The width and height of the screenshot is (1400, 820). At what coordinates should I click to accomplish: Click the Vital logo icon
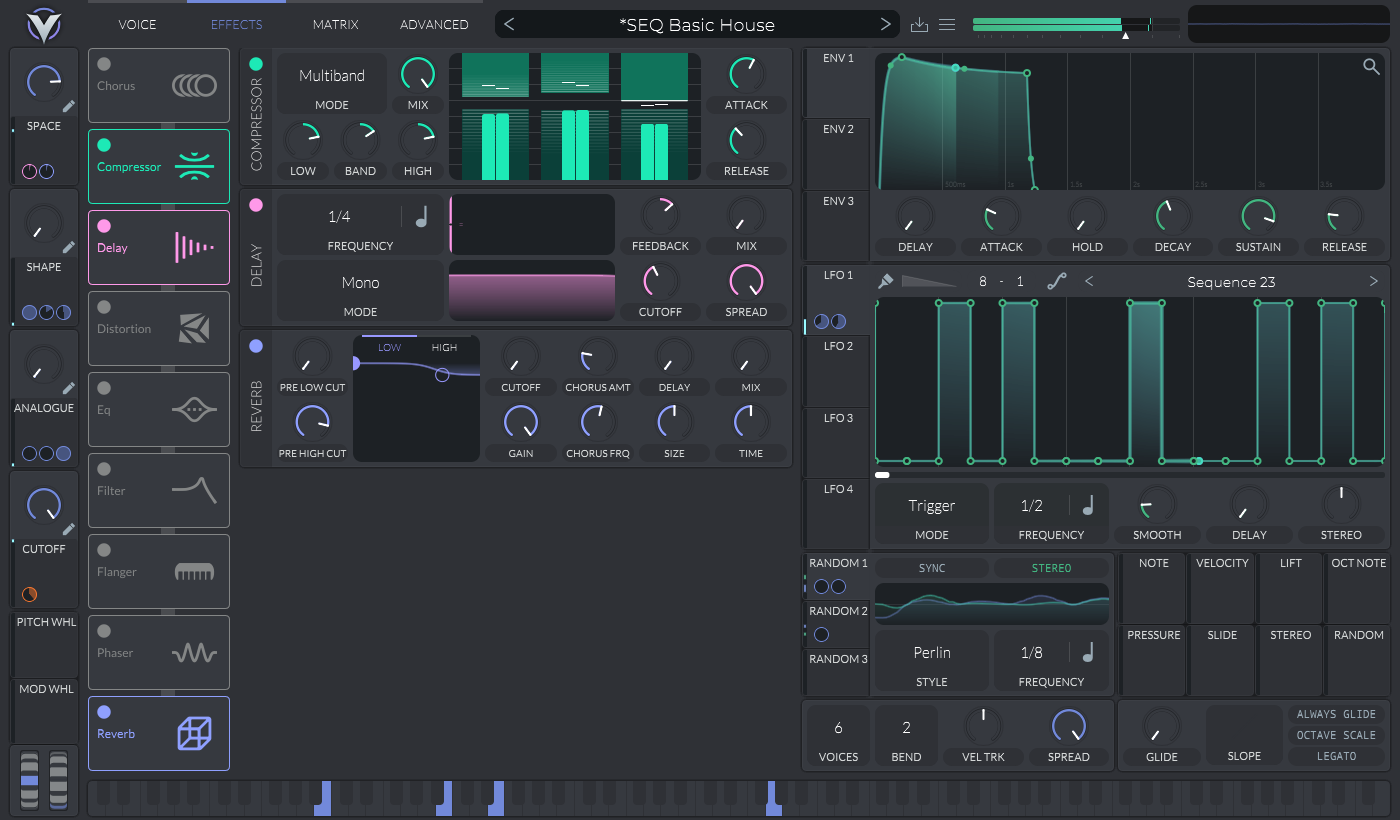tap(43, 24)
